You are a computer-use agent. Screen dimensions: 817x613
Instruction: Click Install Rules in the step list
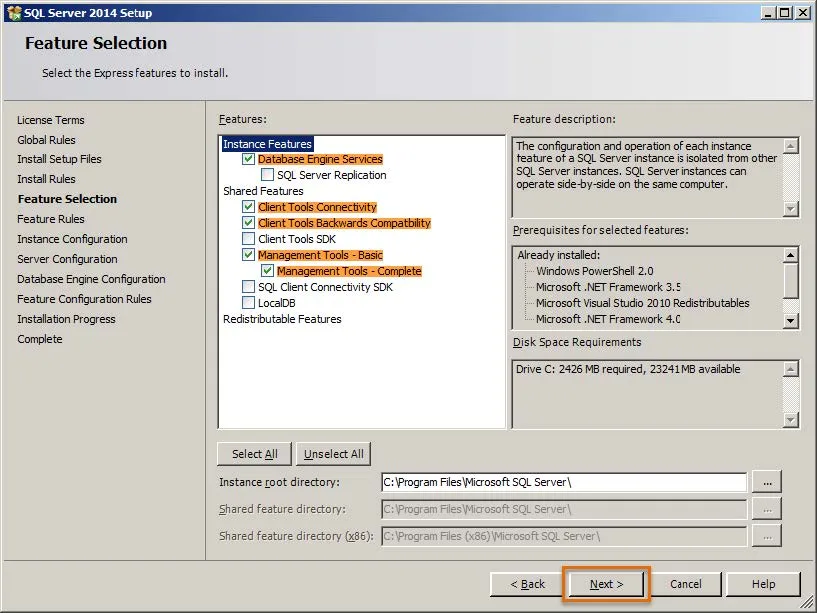pyautogui.click(x=46, y=179)
